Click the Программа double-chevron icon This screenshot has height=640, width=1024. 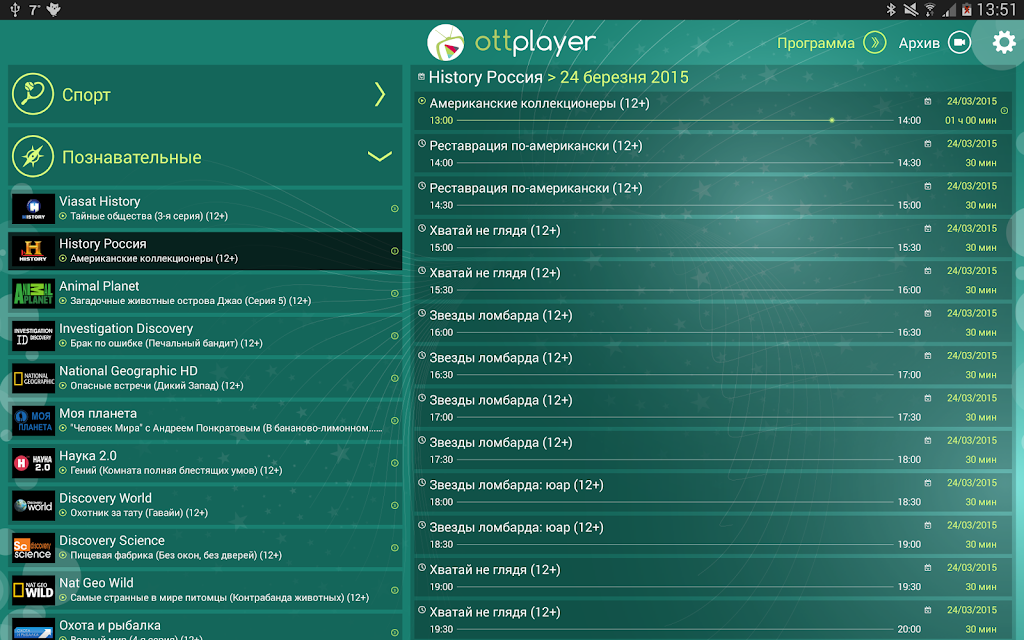874,42
